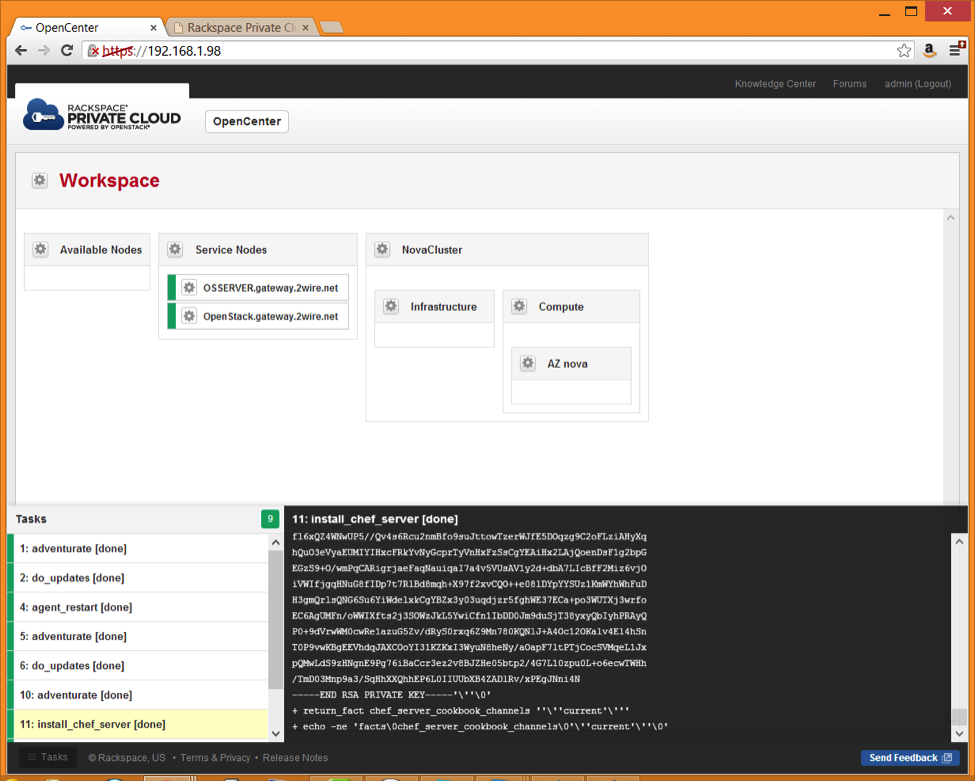Screen dimensions: 975x782
Task: Click the tasks list scrollbar thumb
Action: point(275,619)
